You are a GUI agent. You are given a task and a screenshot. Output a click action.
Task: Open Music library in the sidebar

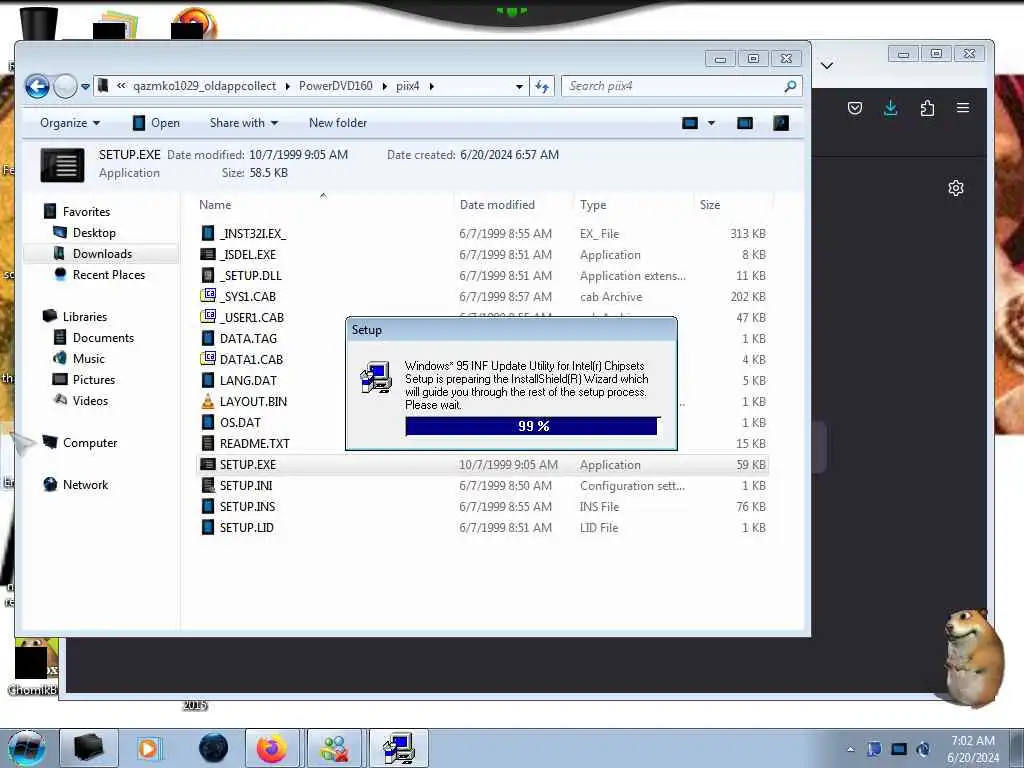click(x=88, y=359)
